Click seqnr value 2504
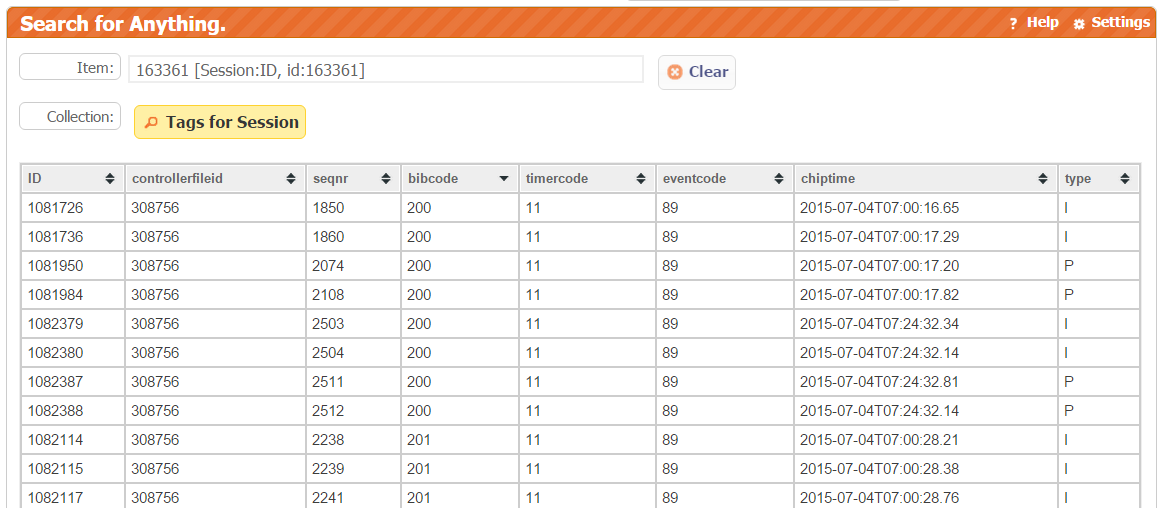The height and width of the screenshot is (508, 1160). point(328,353)
